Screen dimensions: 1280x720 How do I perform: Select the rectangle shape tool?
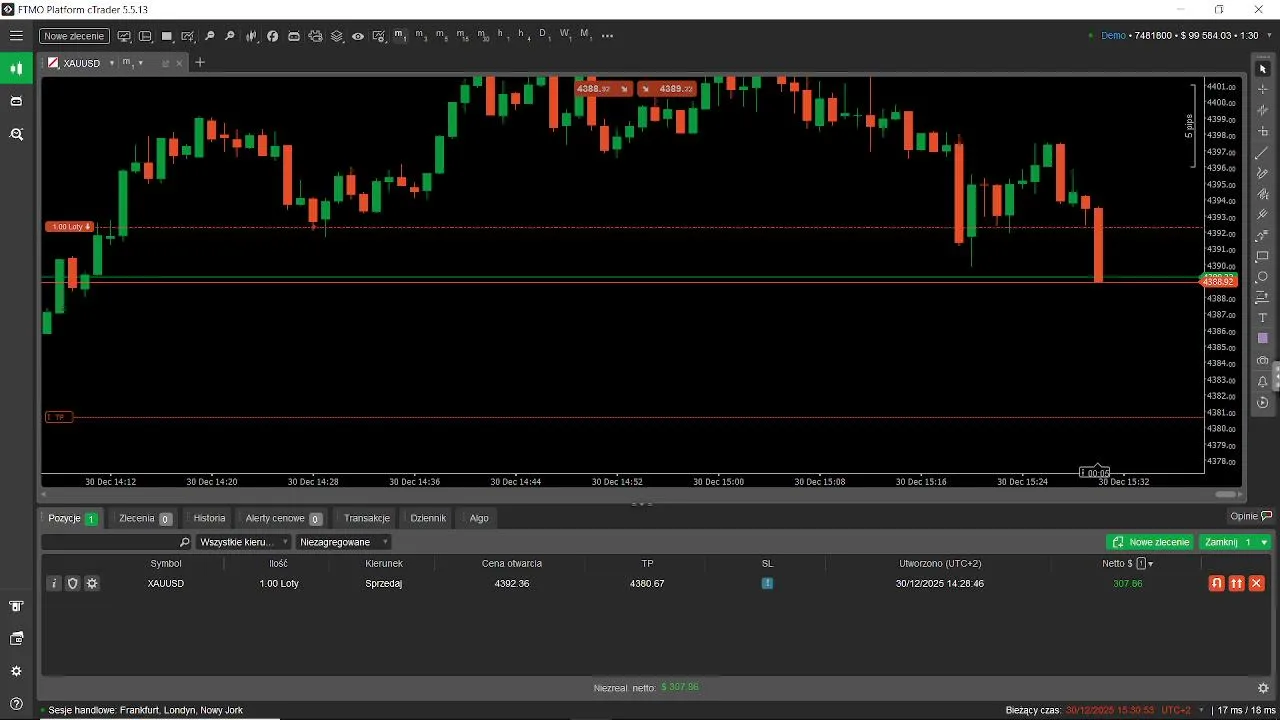pyautogui.click(x=1262, y=257)
